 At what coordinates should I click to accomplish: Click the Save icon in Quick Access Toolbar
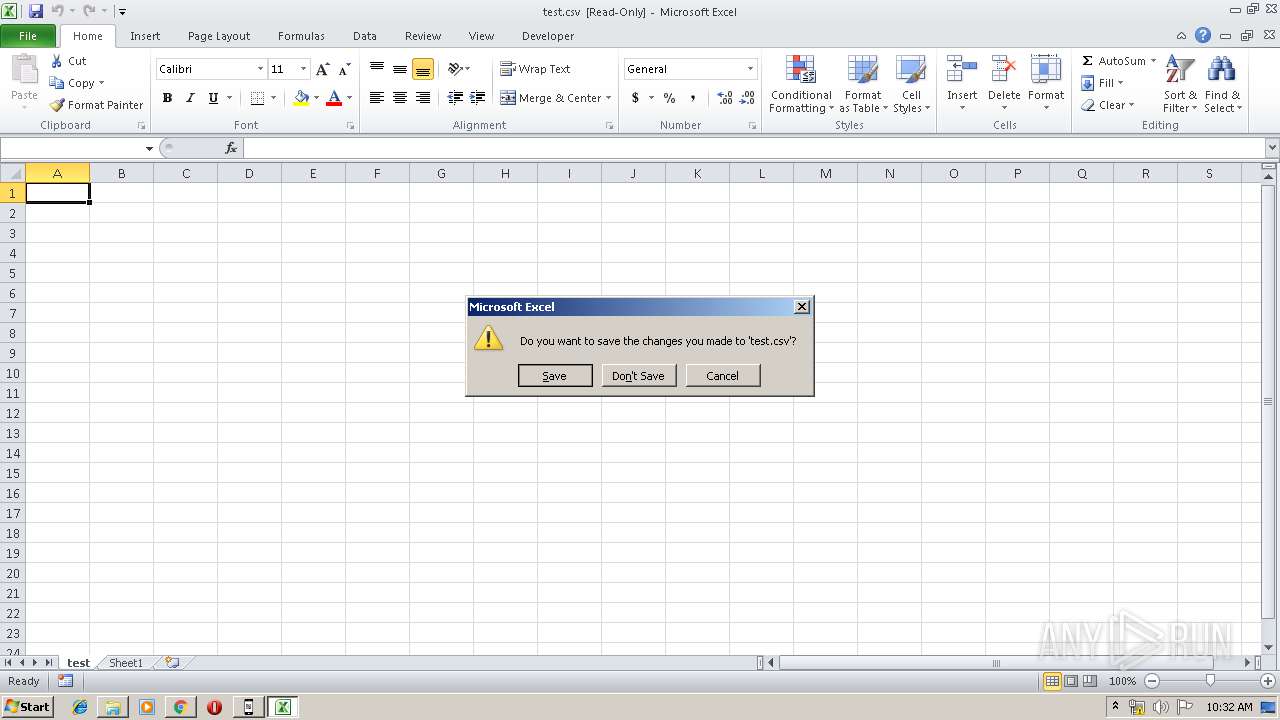[36, 11]
